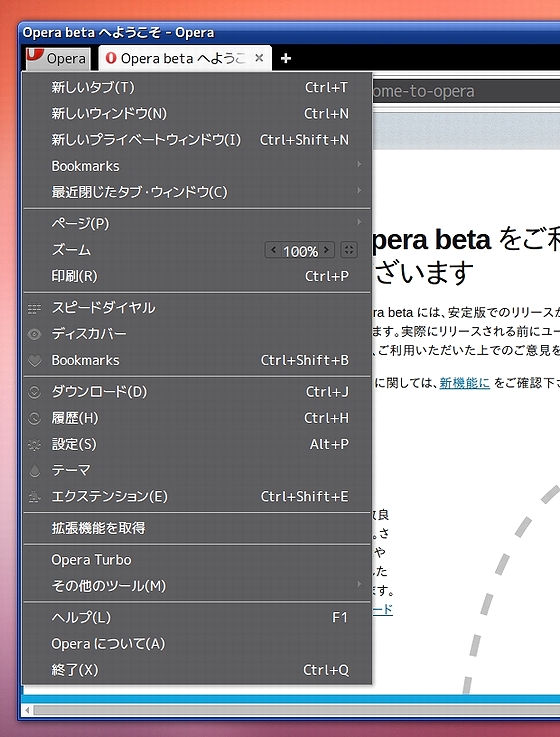The image size is (560, 737).
Task: Click the 100% zoom value
Action: point(300,251)
